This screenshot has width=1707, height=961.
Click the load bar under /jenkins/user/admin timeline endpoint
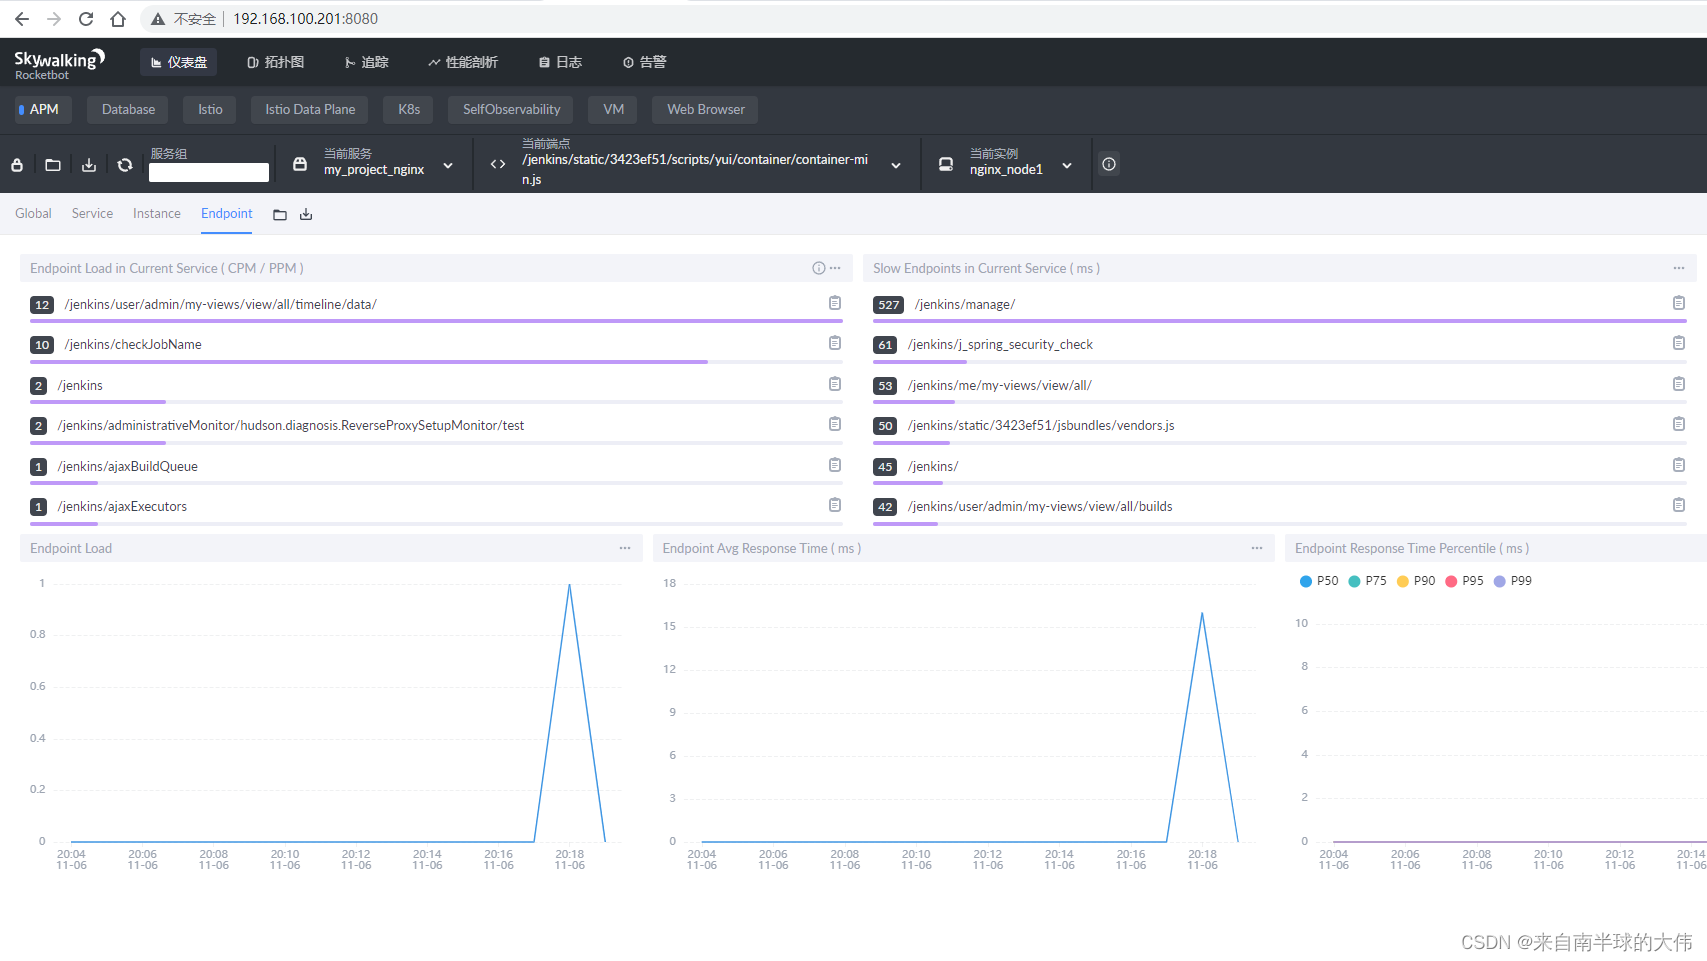[x=435, y=319]
